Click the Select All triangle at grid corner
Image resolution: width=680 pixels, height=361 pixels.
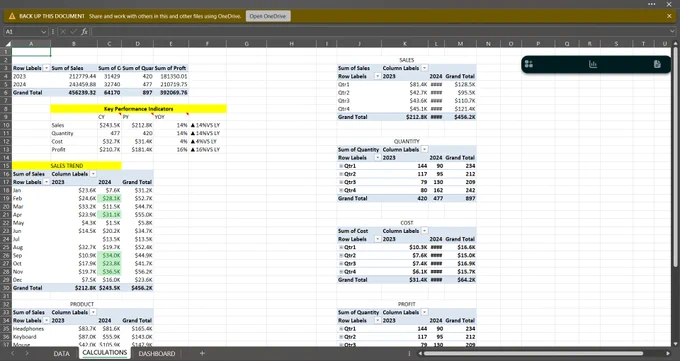click(8, 43)
